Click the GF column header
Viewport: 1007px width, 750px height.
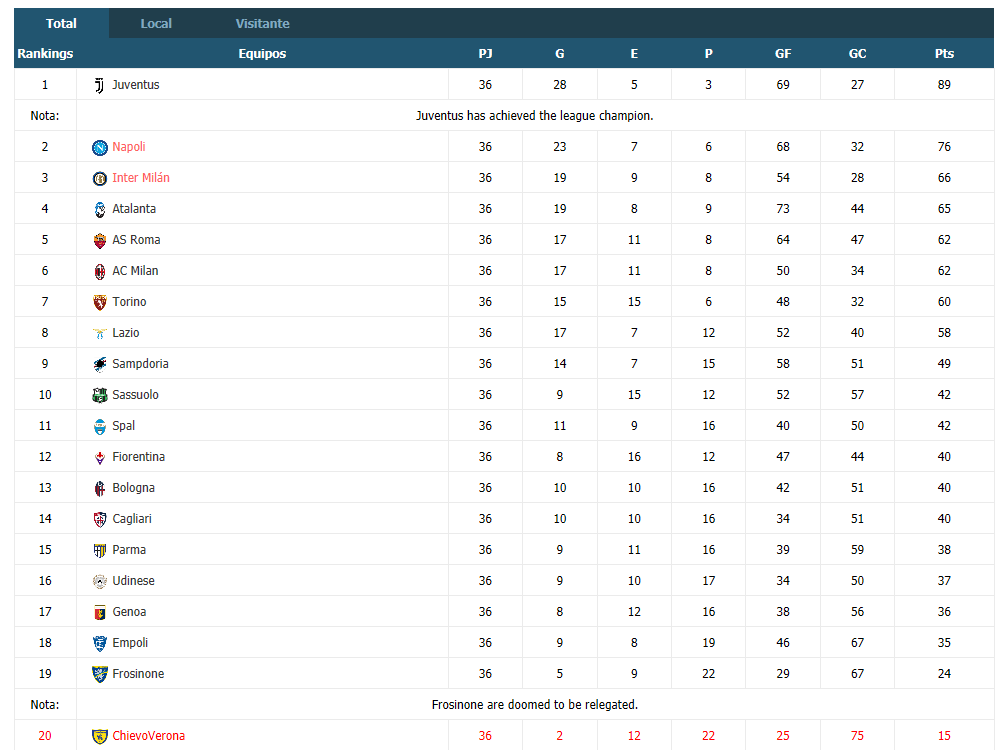[783, 54]
